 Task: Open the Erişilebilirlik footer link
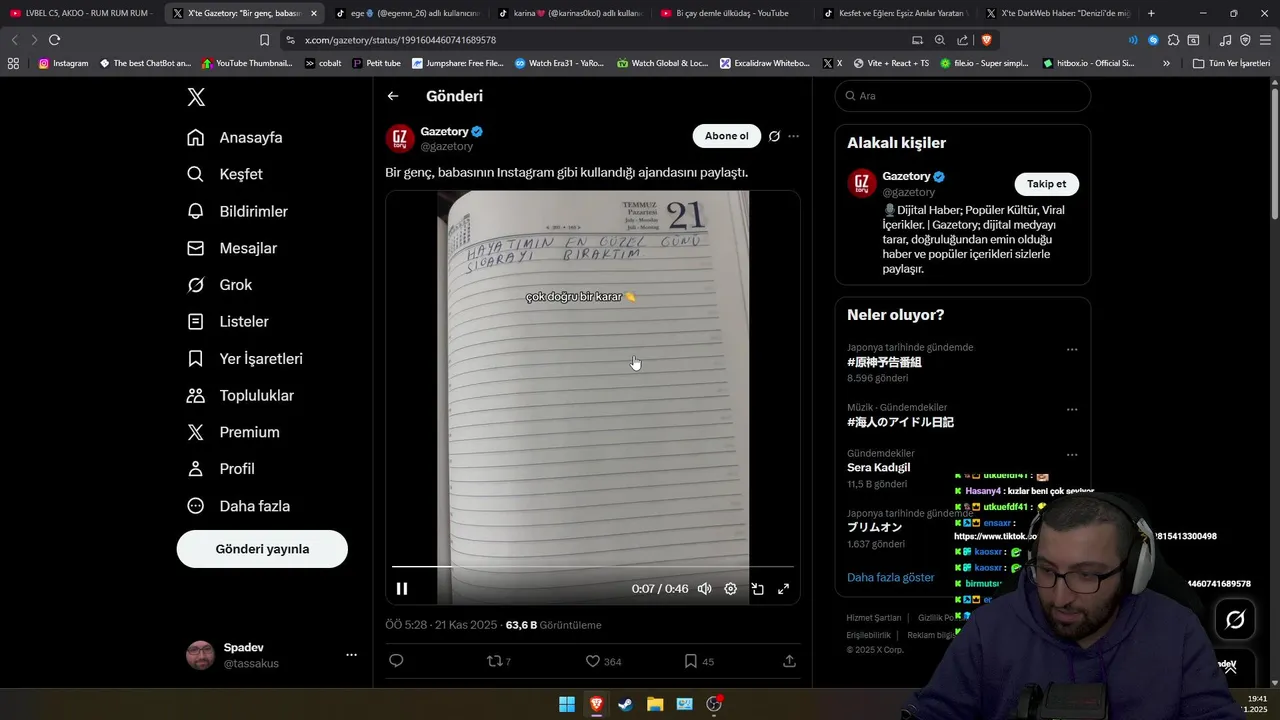tap(869, 635)
